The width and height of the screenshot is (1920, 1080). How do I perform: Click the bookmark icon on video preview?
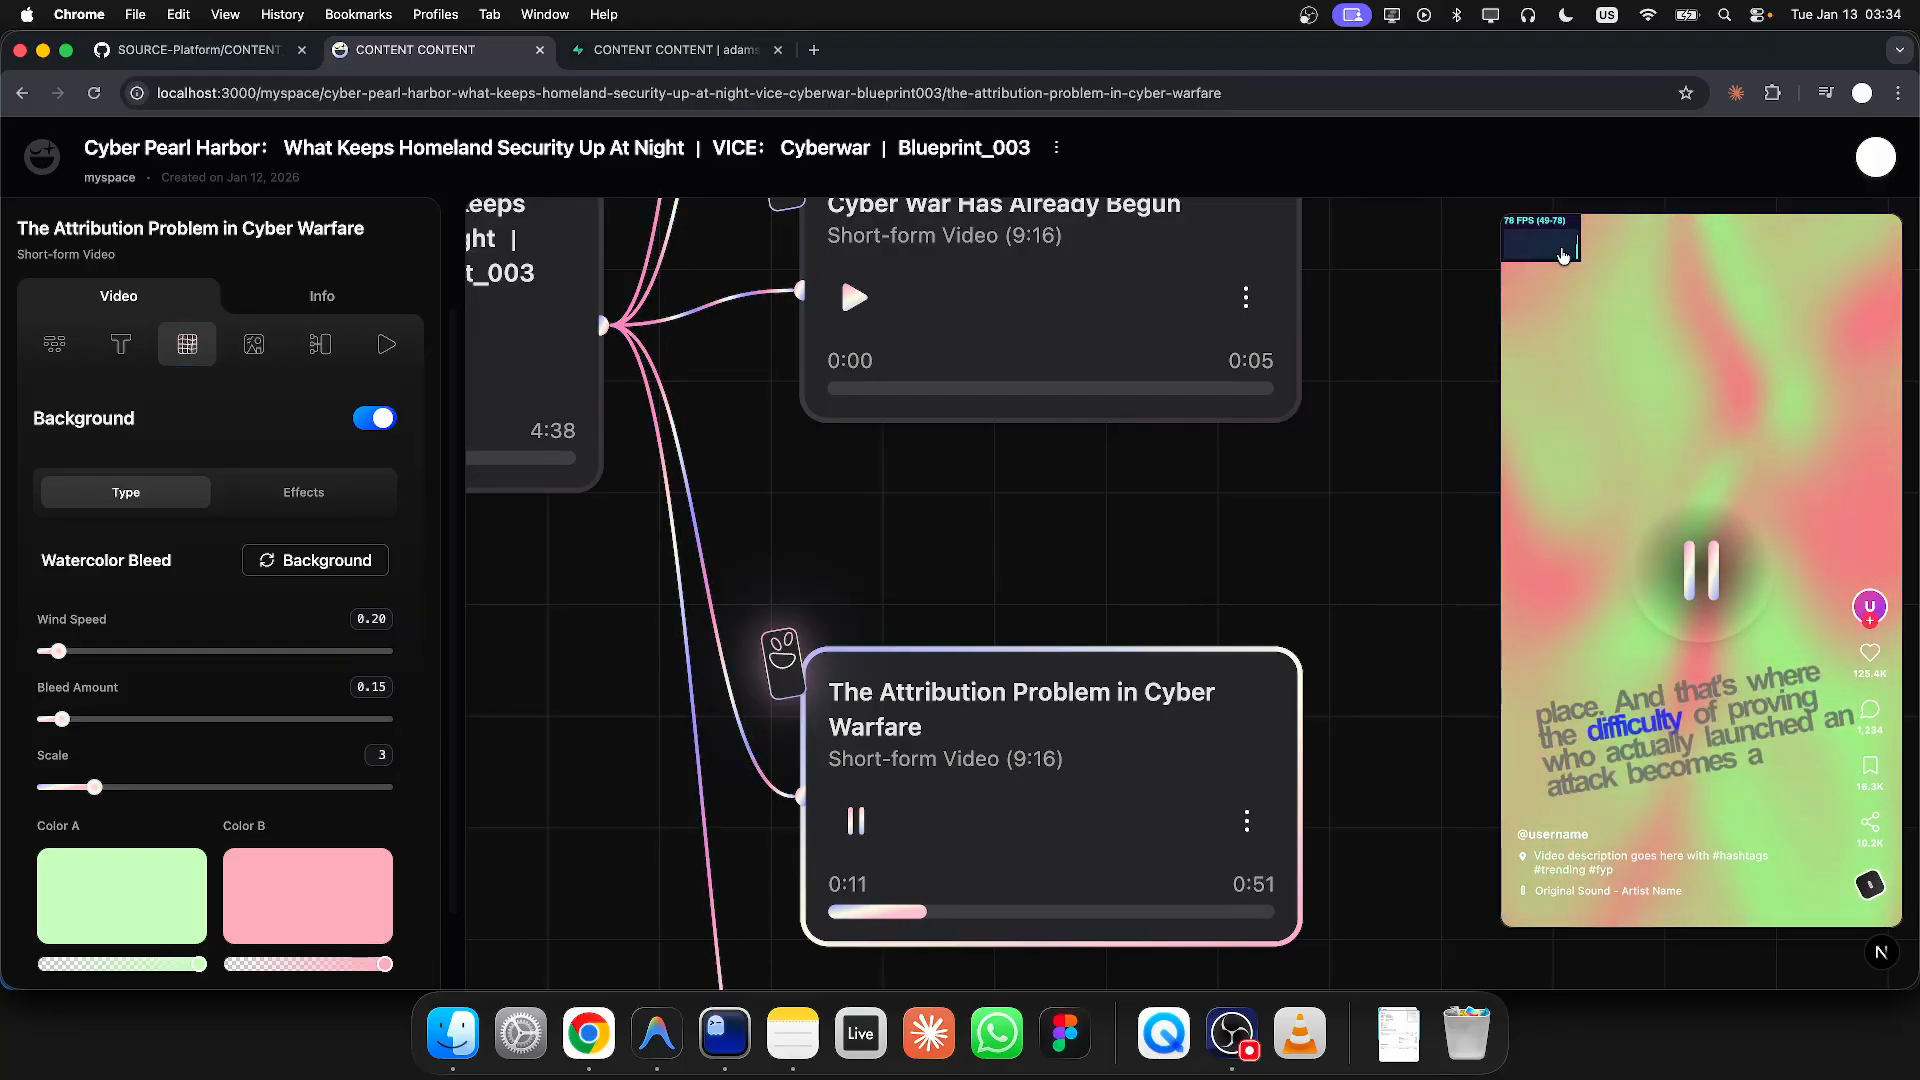1870,766
